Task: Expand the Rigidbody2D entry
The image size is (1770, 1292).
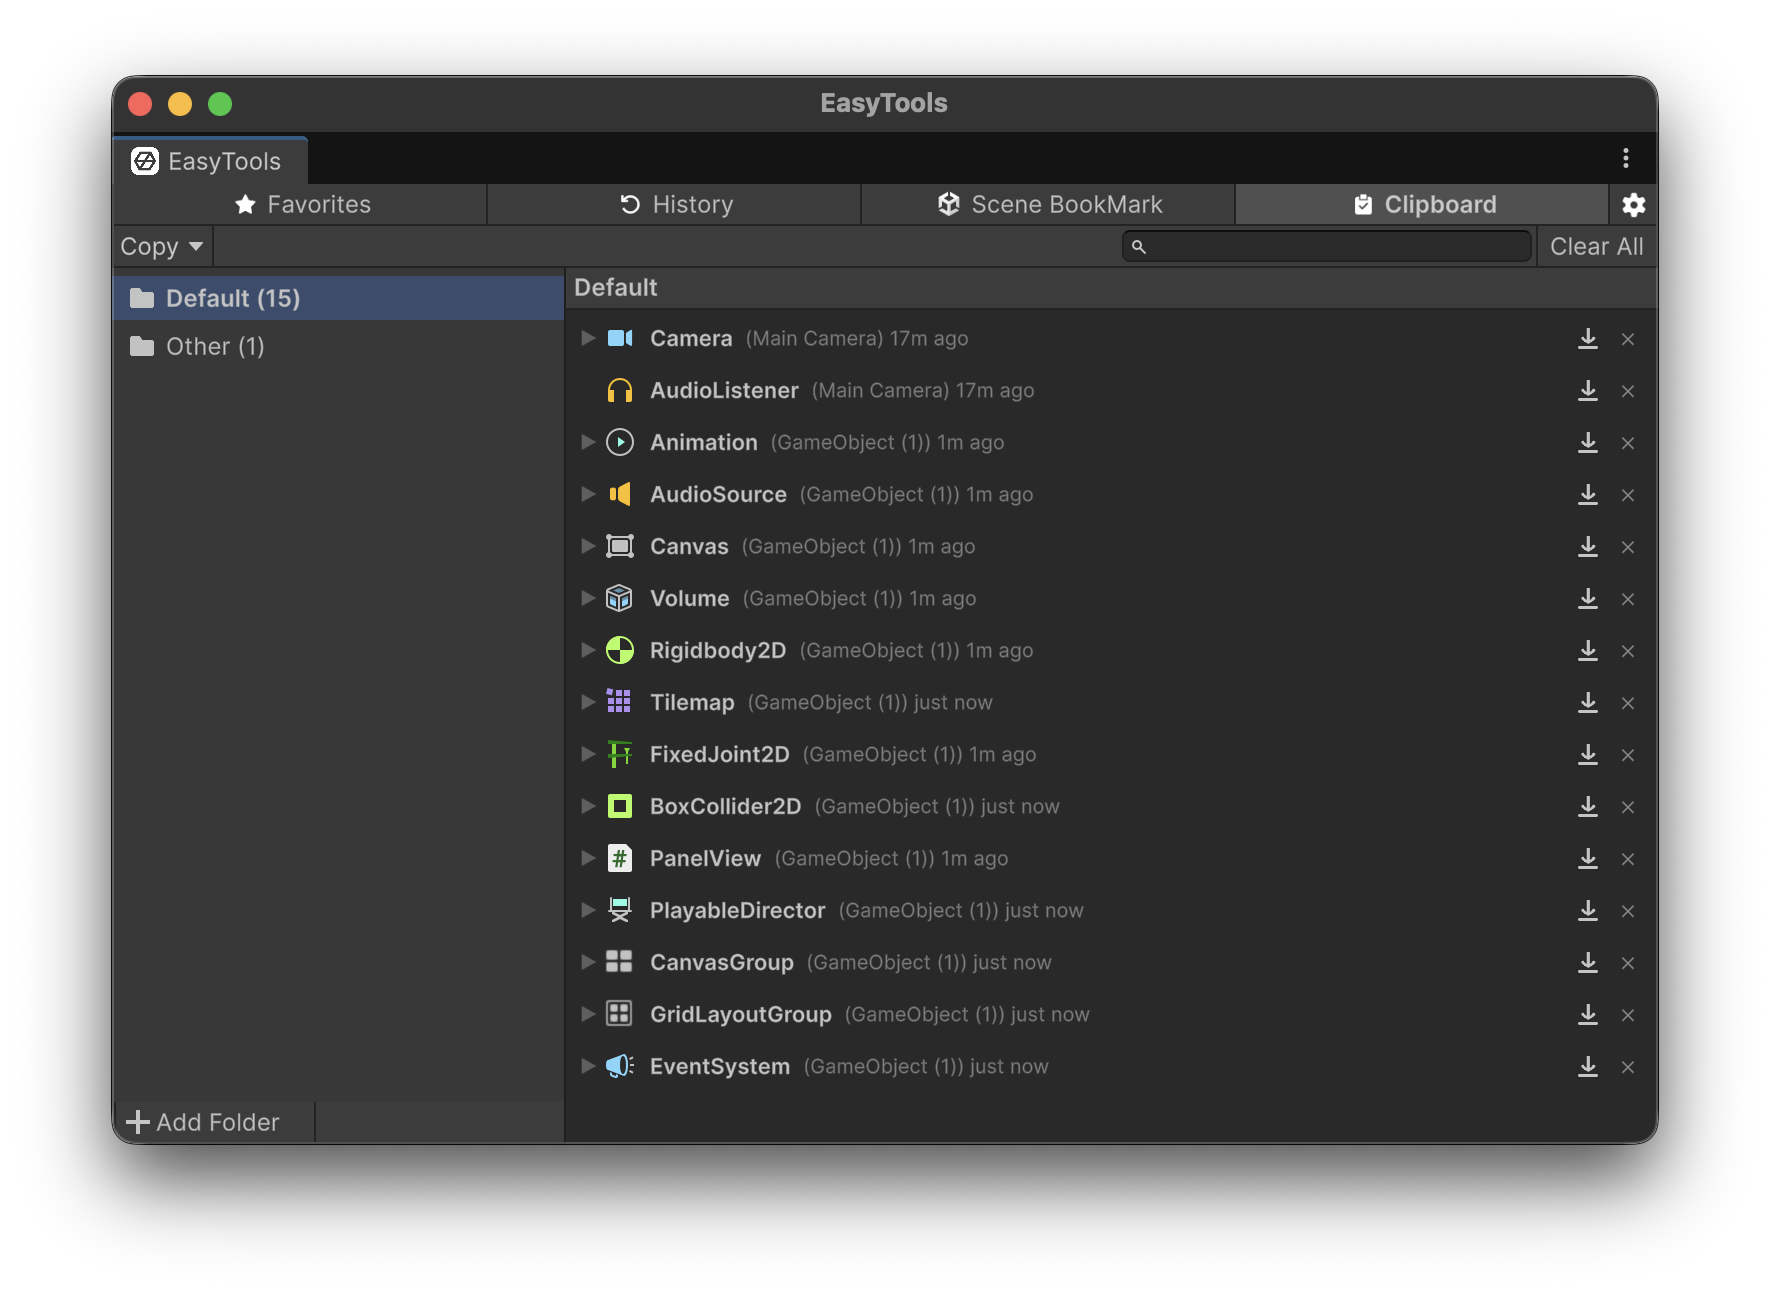Action: coord(588,650)
